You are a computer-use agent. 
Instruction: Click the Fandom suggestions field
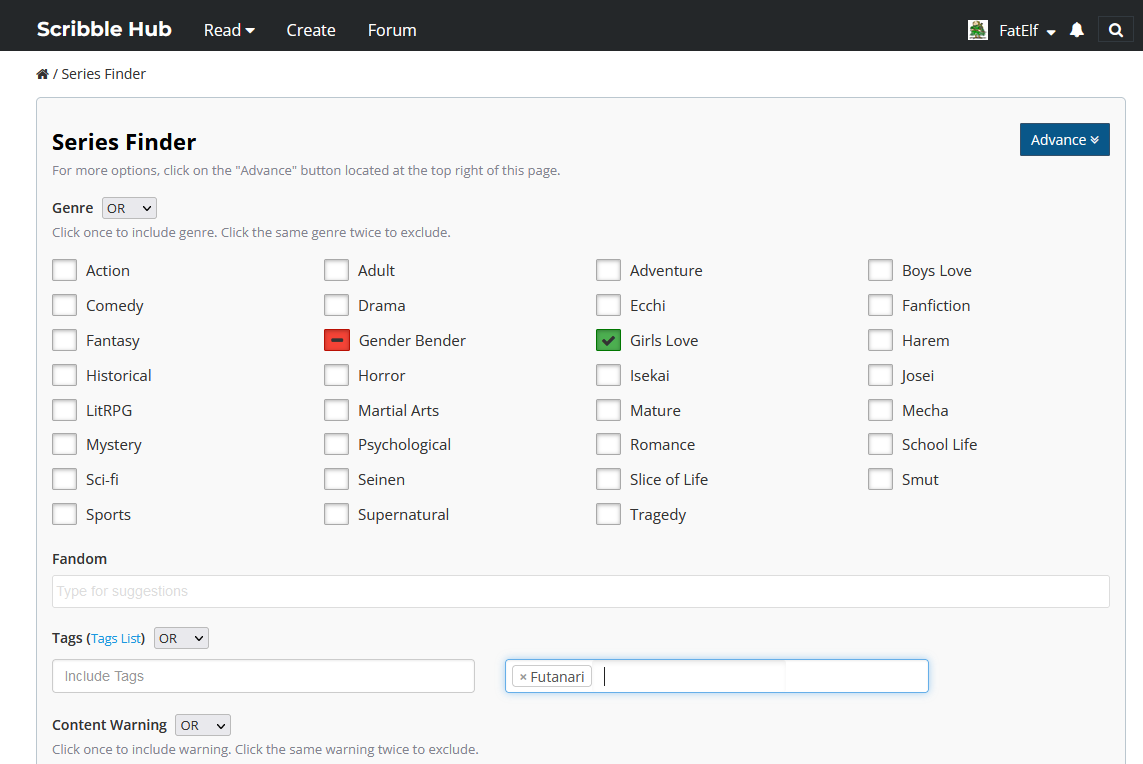click(580, 591)
